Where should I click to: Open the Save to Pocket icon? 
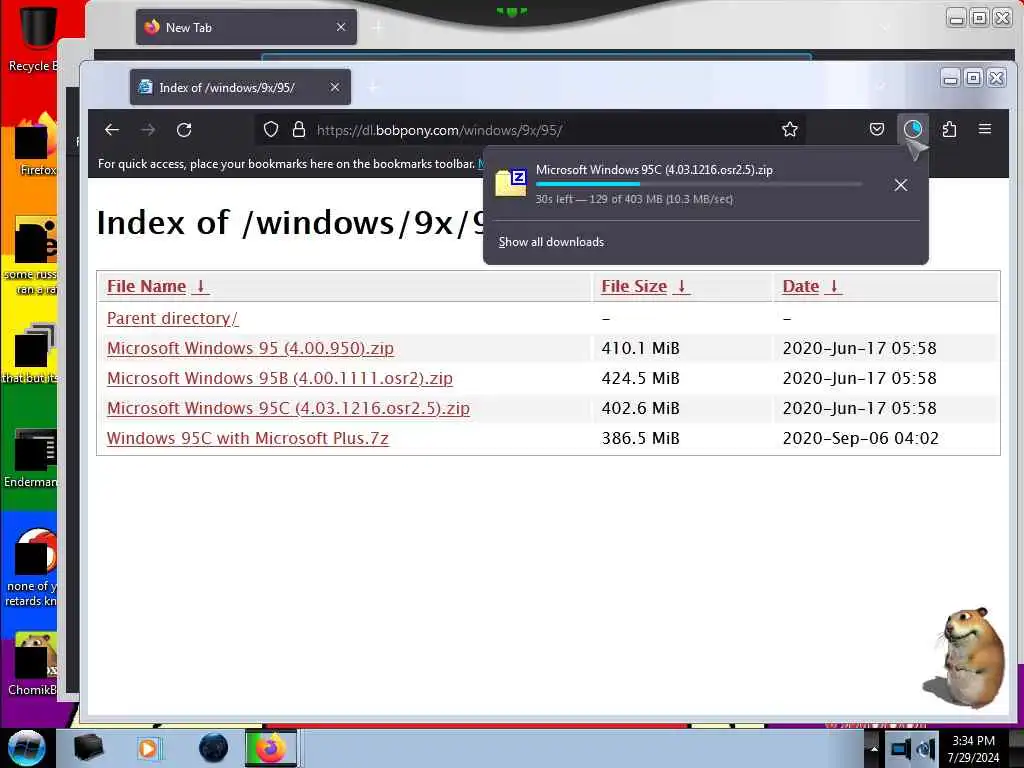pos(877,129)
